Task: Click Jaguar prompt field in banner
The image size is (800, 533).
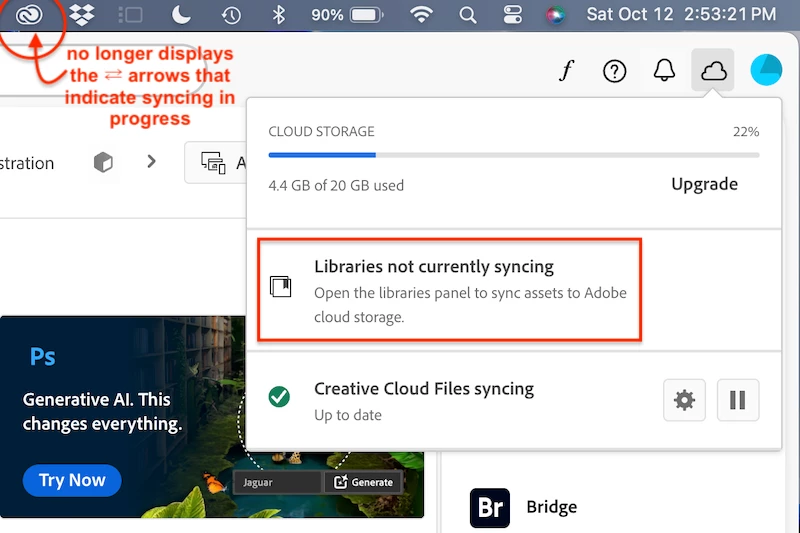Action: [x=278, y=482]
